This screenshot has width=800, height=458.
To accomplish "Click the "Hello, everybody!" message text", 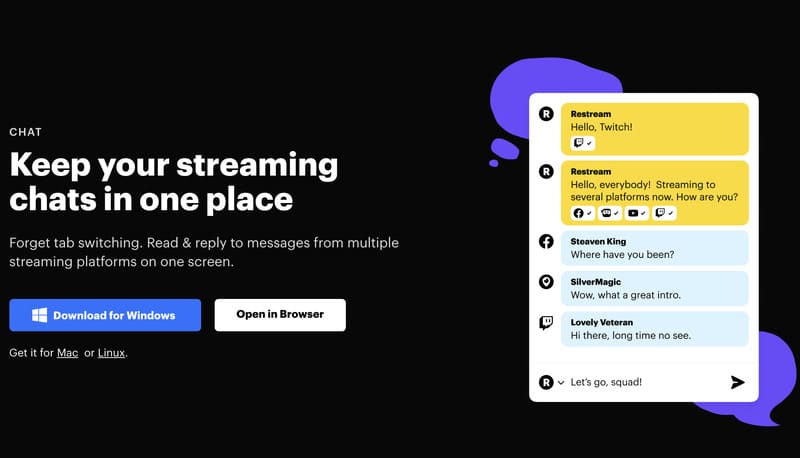I will [x=654, y=191].
